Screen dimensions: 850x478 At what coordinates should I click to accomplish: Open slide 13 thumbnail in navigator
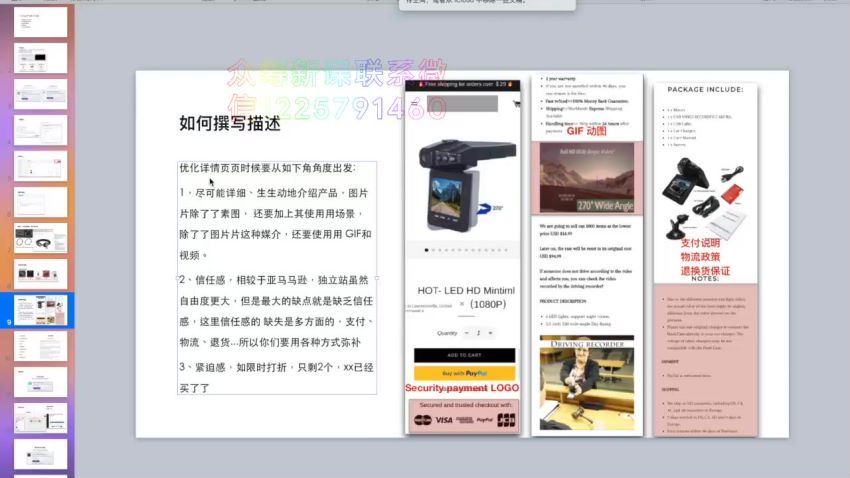coord(41,454)
